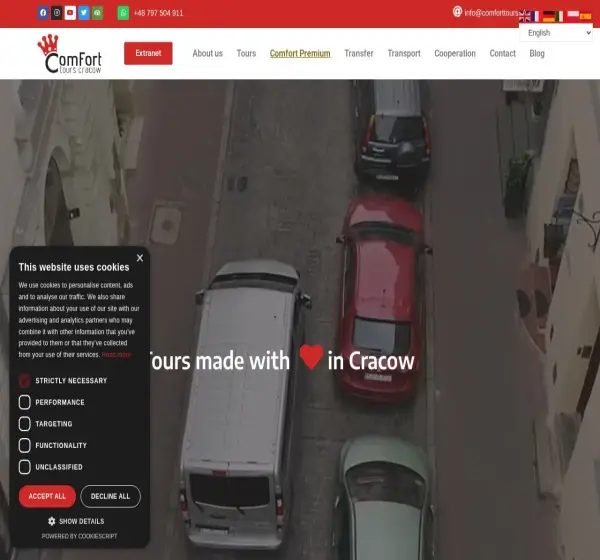
Task: Open the Transport menu item
Action: pos(404,54)
